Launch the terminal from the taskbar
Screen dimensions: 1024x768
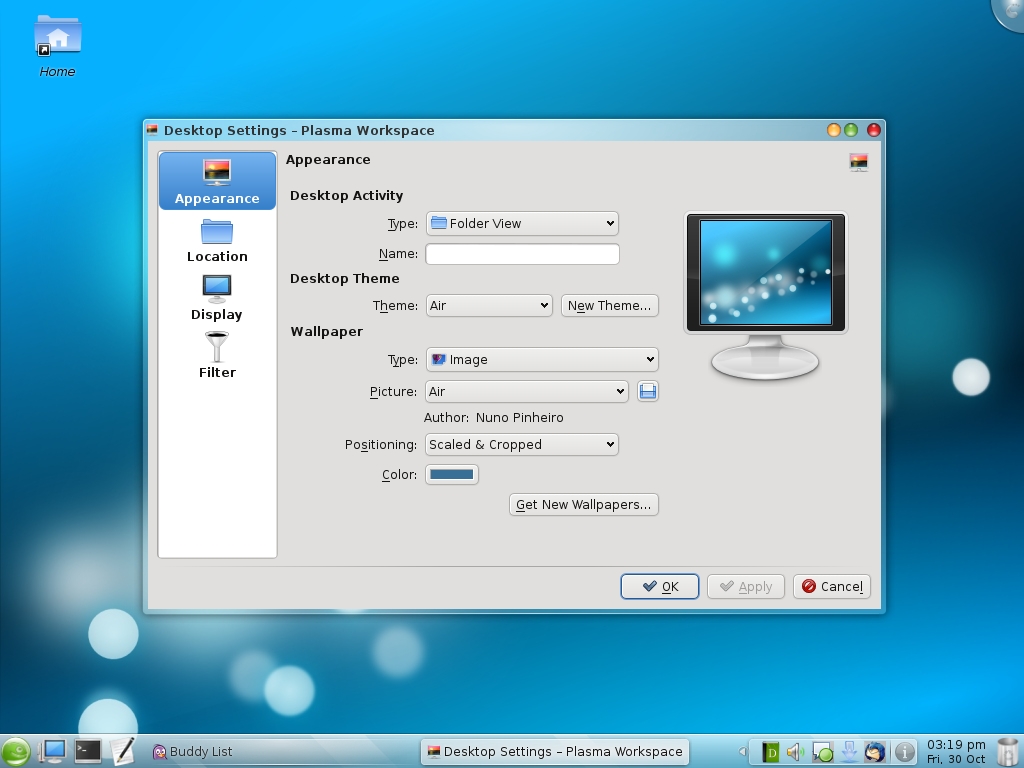coord(88,752)
